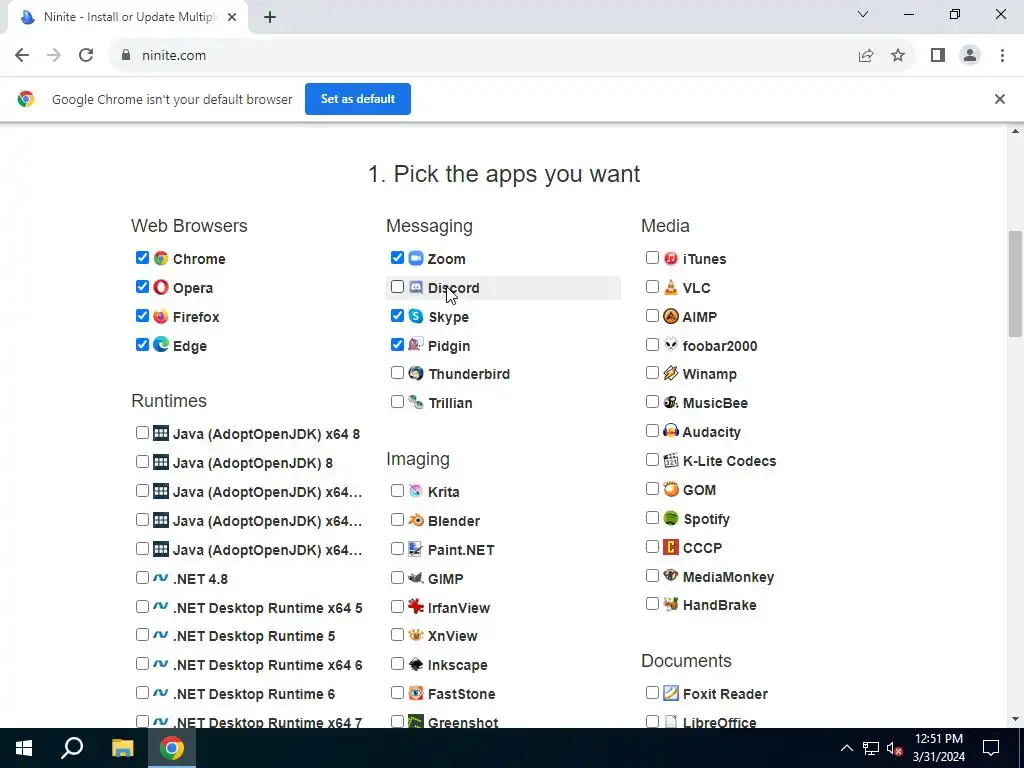Screen dimensions: 1024x768
Task: Open the tab search dropdown arrow
Action: [x=863, y=14]
